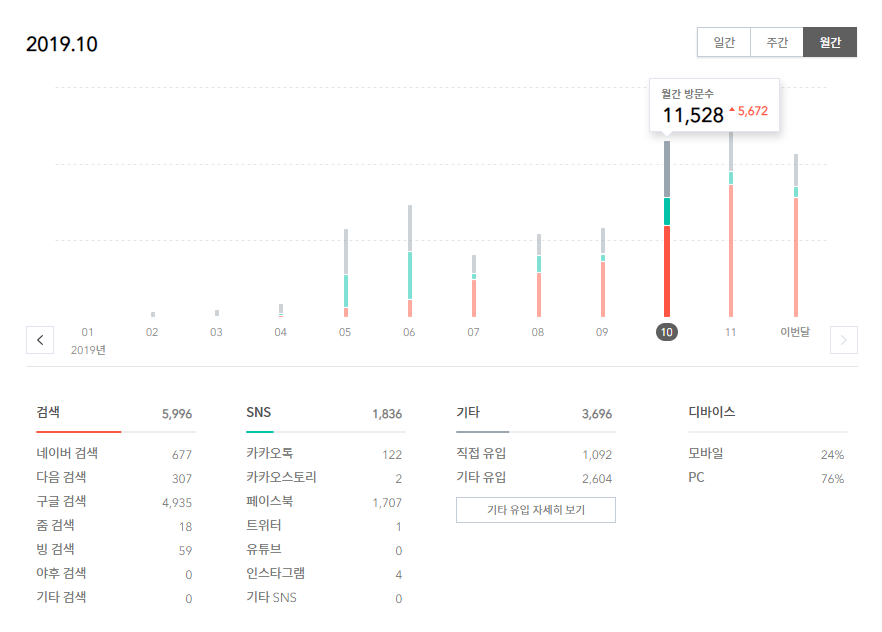Click the 5,996 search total value
The height and width of the screenshot is (632, 882).
coord(177,414)
